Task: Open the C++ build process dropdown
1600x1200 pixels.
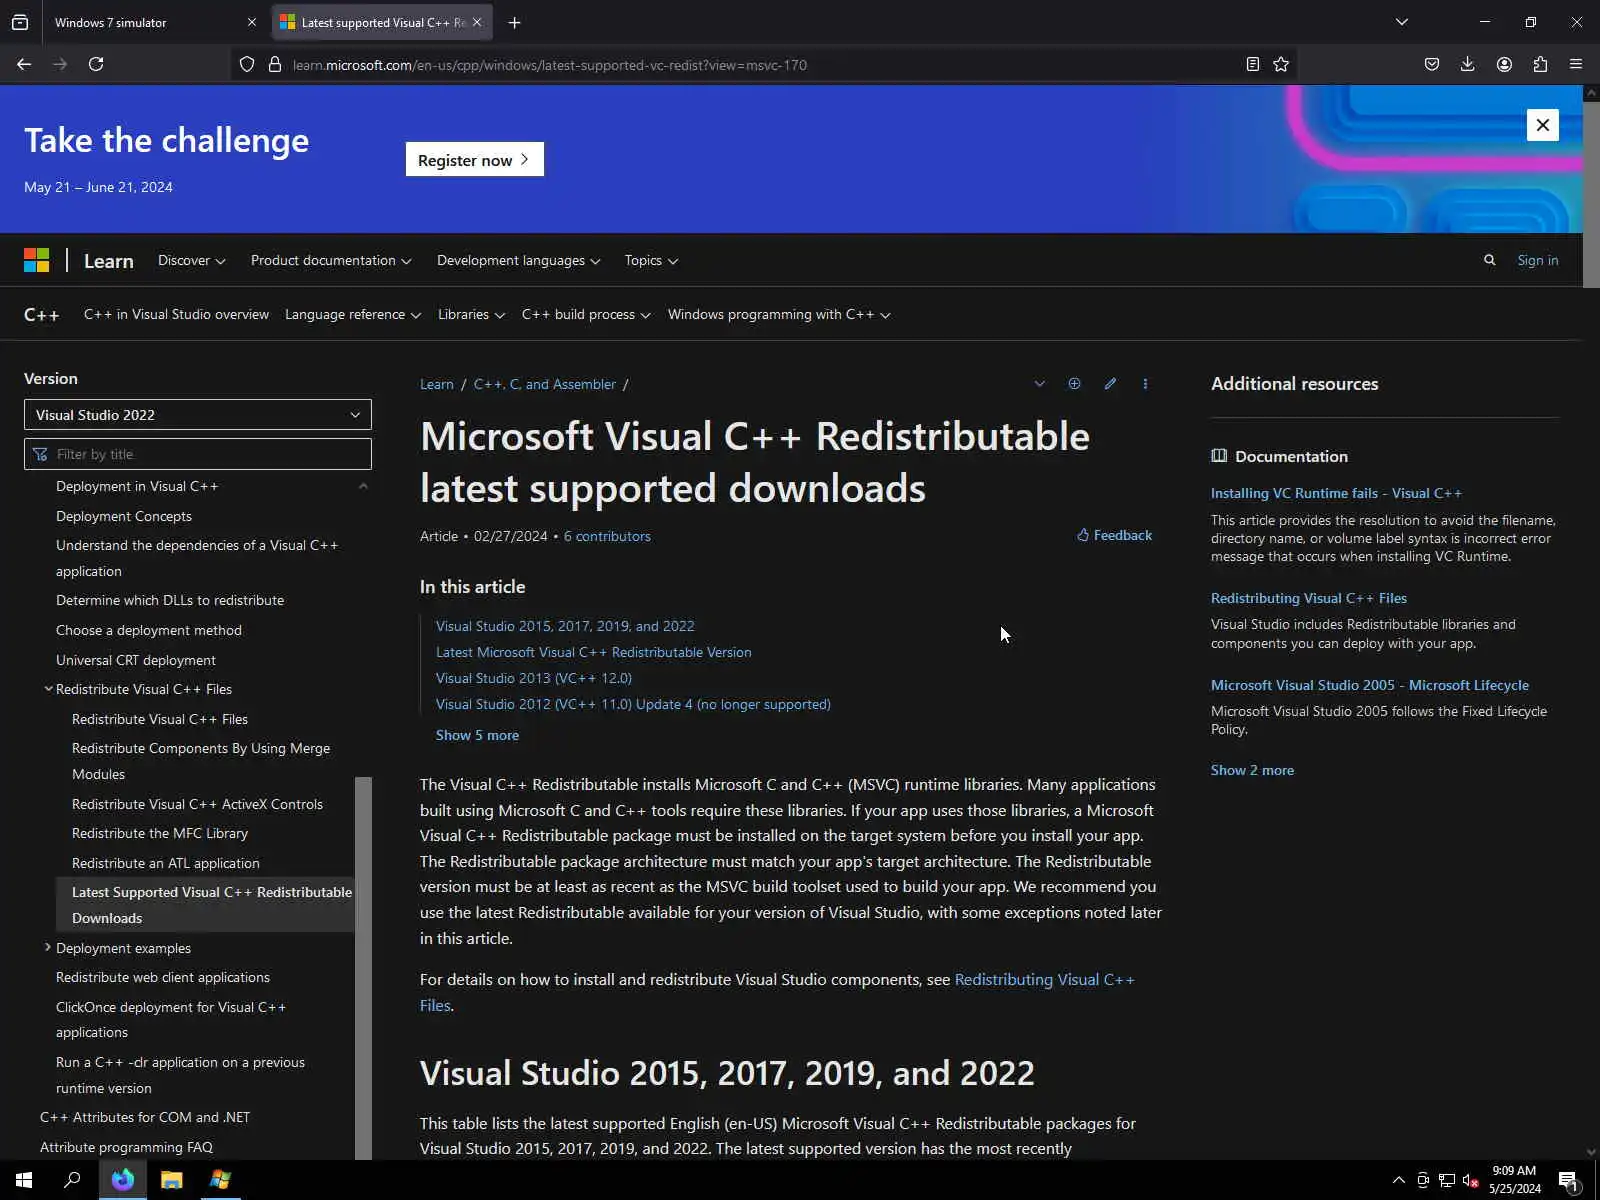Action: (586, 314)
